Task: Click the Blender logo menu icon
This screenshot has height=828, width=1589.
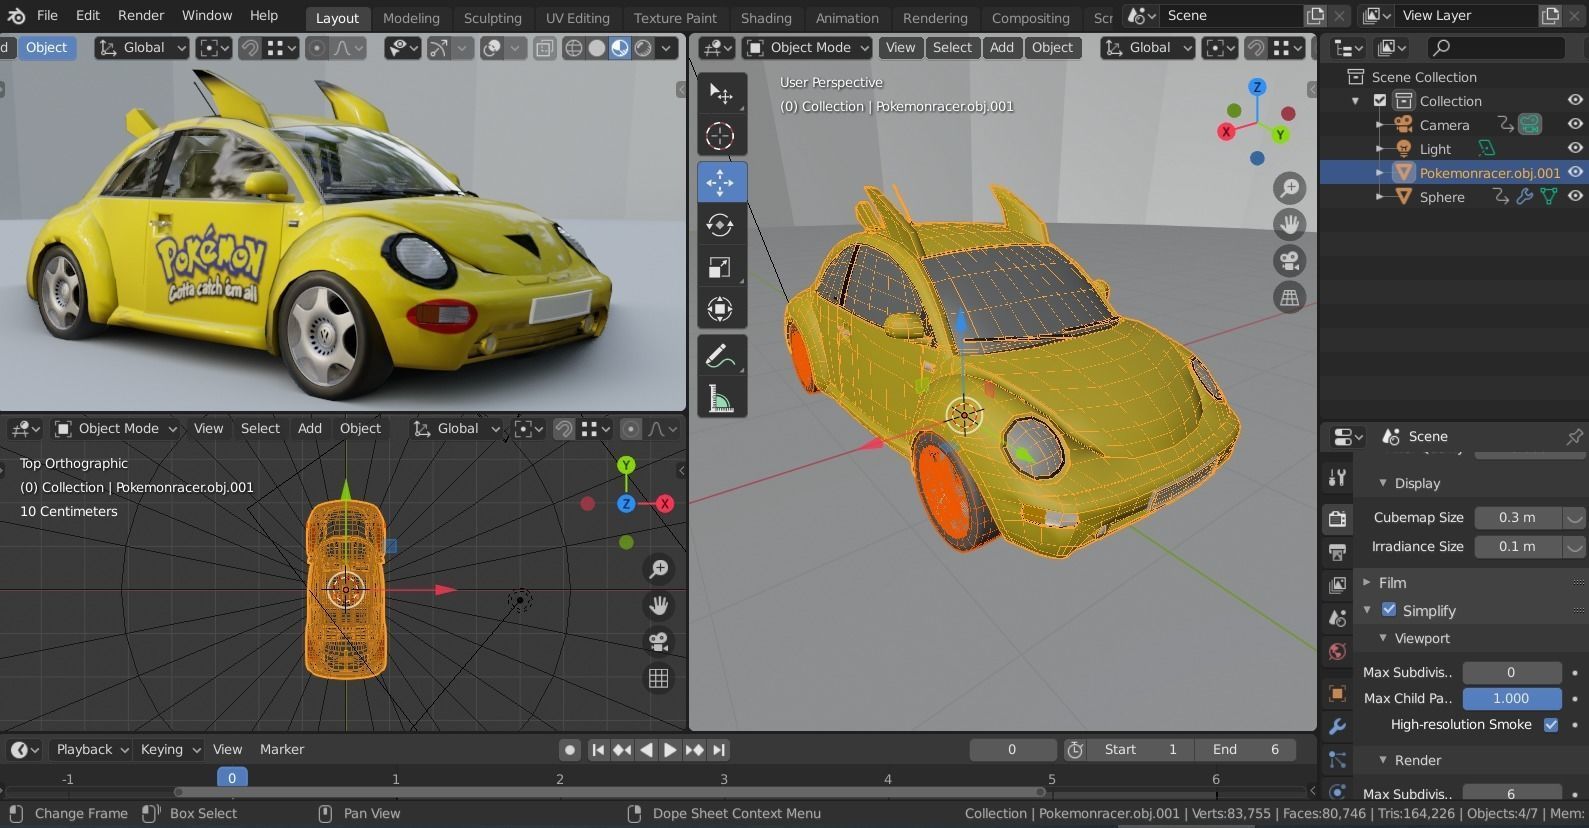Action: (x=16, y=16)
